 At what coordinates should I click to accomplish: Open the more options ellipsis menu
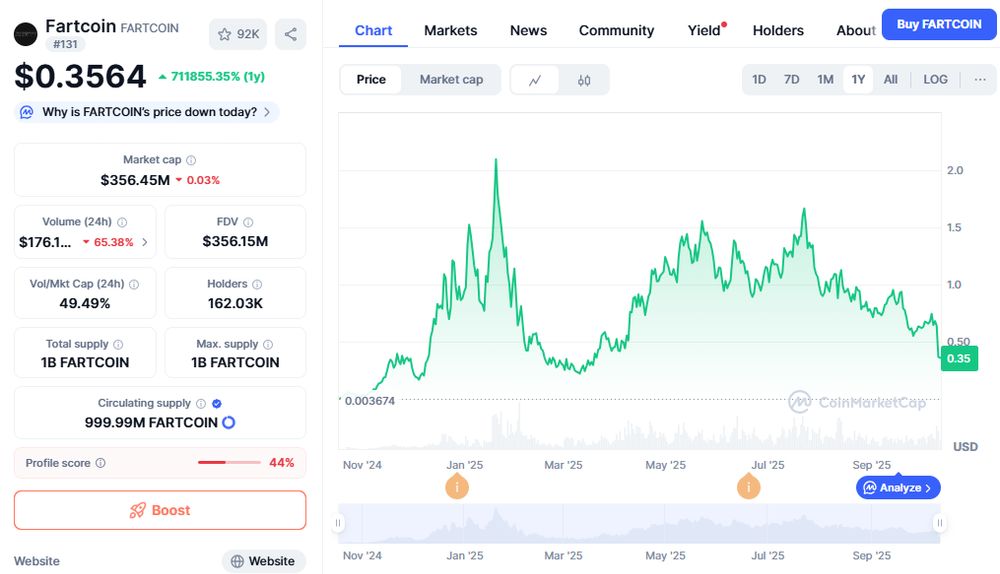979,80
